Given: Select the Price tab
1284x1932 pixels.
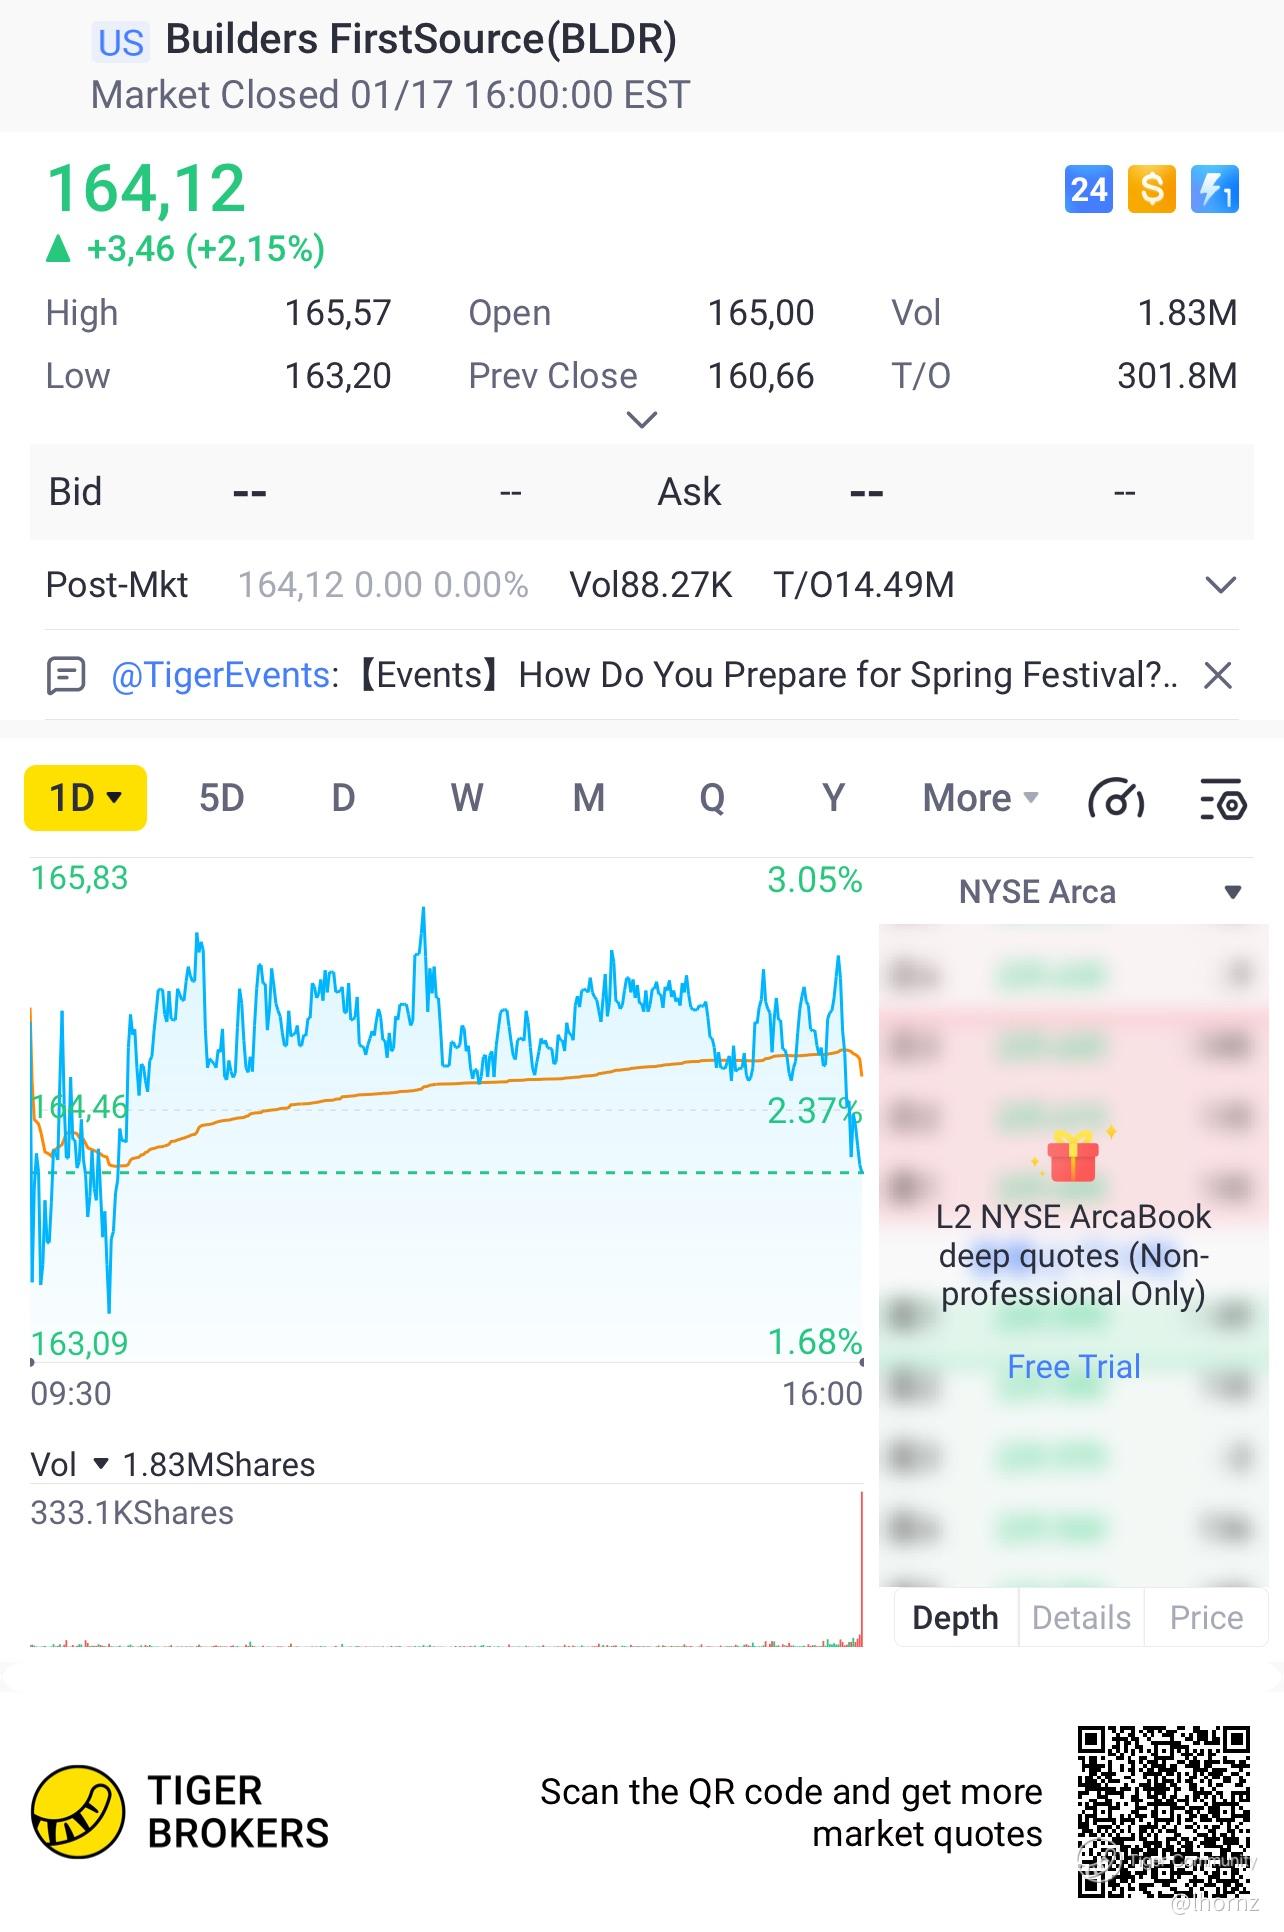Looking at the screenshot, I should point(1205,1617).
